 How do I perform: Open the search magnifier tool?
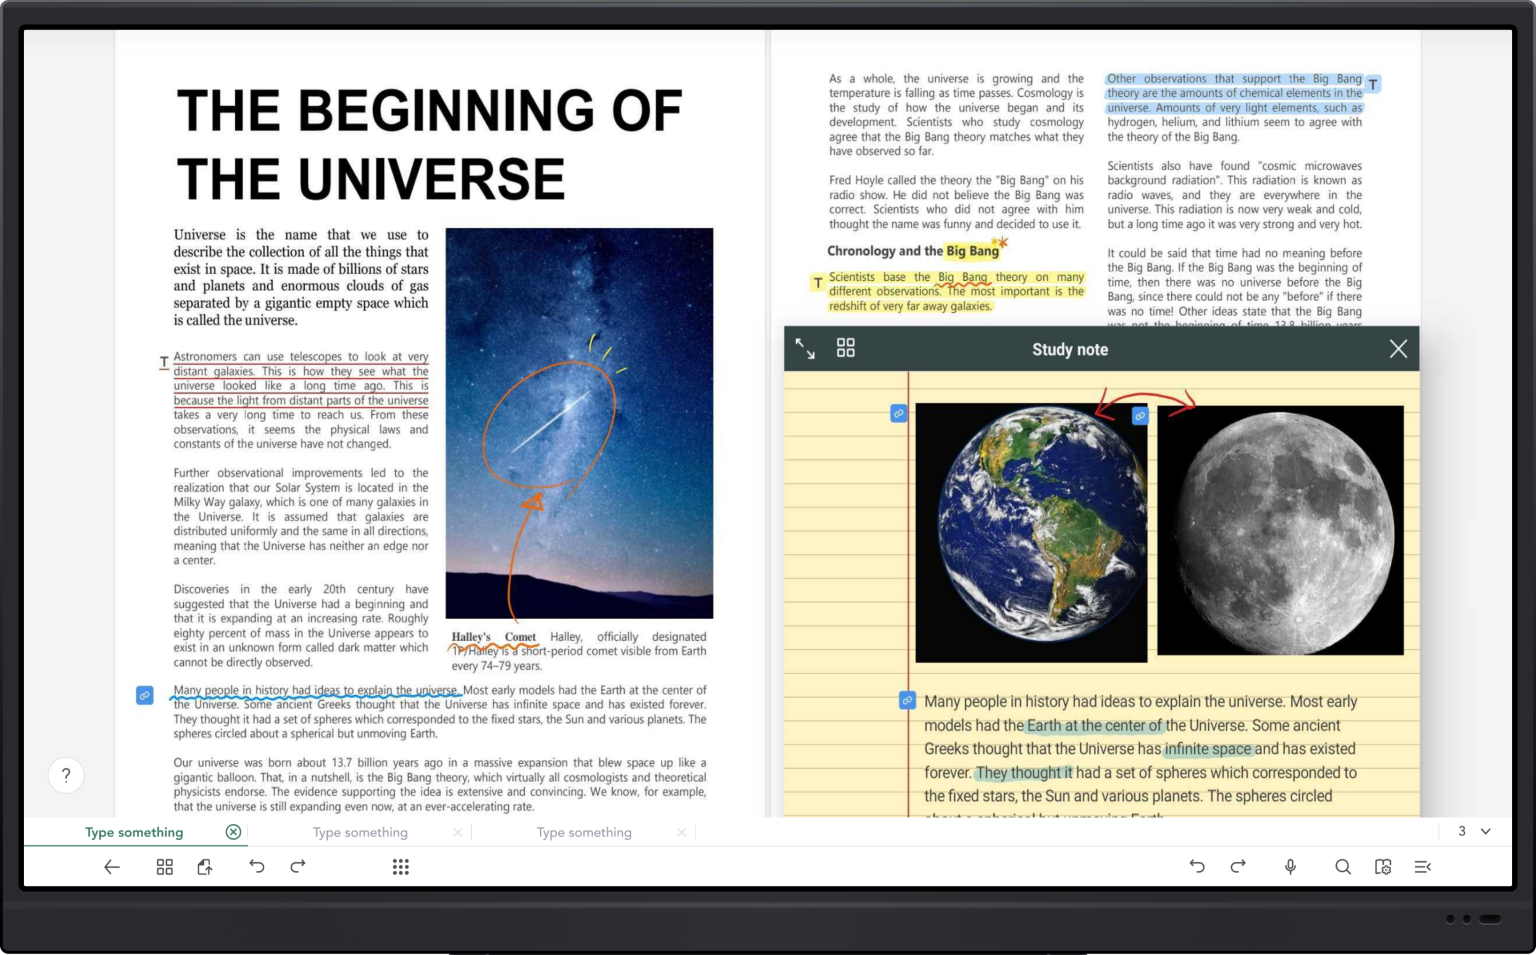(x=1343, y=867)
